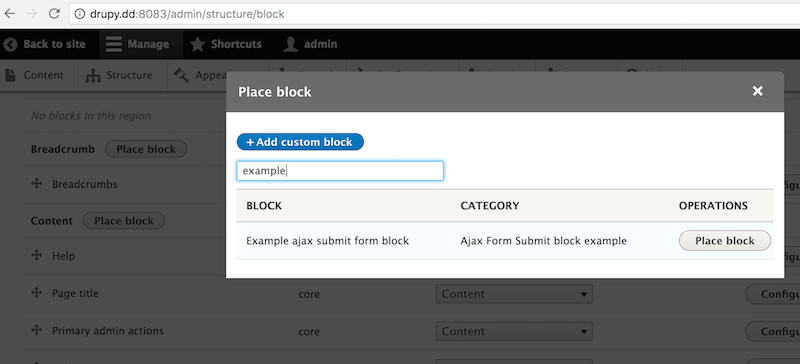Image resolution: width=800 pixels, height=364 pixels.
Task: Click 'Ajax Form Submit block example' category text
Action: click(543, 241)
